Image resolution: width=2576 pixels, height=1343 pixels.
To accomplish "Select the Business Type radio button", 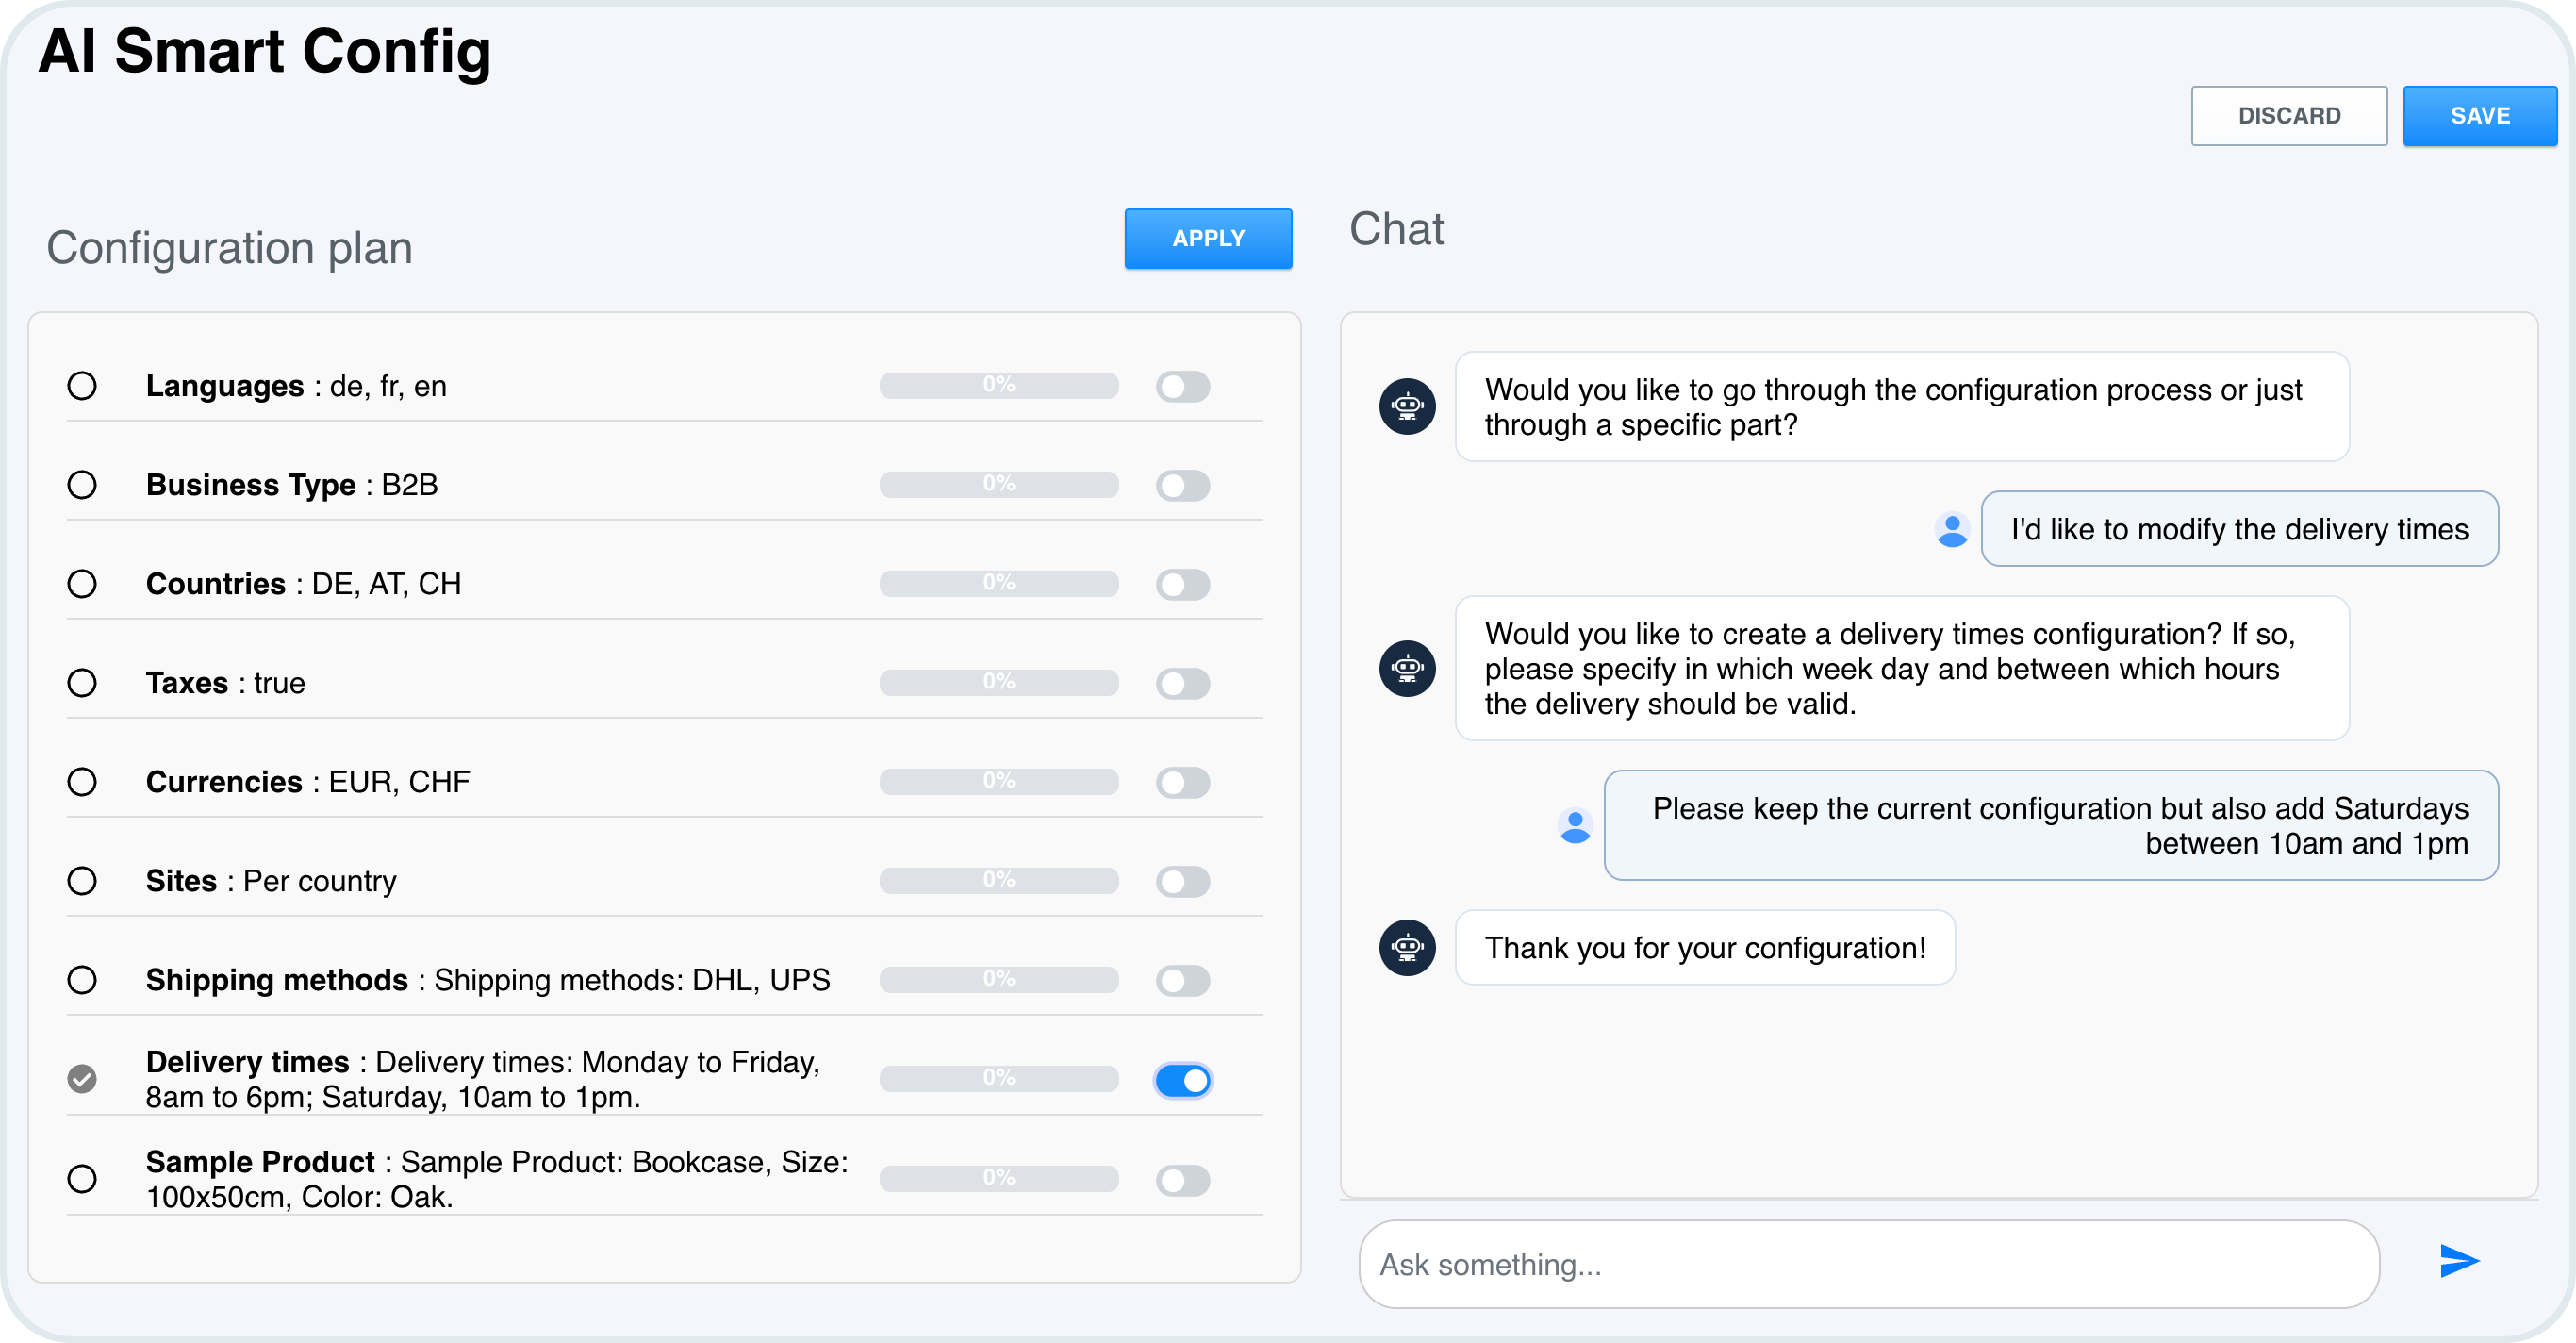I will pyautogui.click(x=83, y=485).
